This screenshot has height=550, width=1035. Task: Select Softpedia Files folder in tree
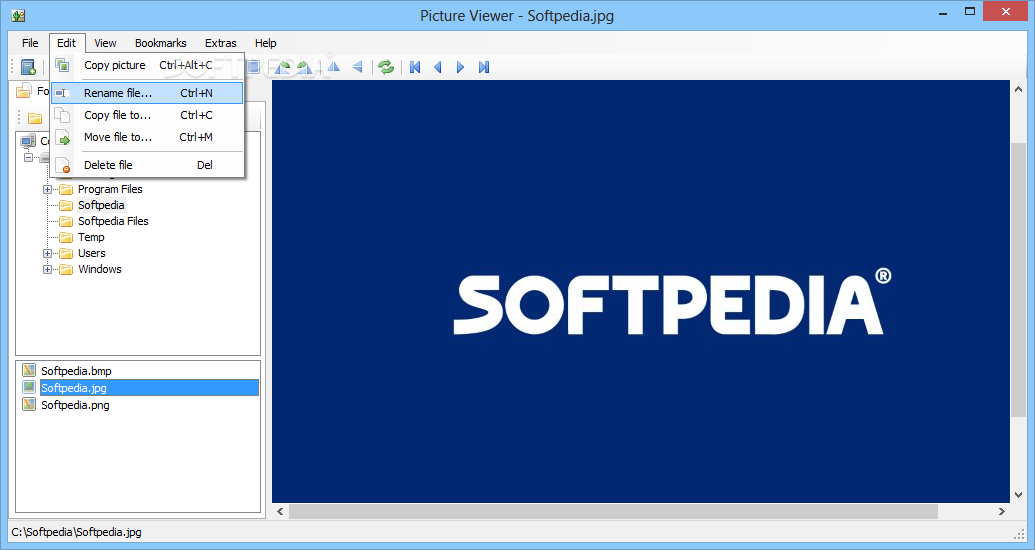(113, 221)
